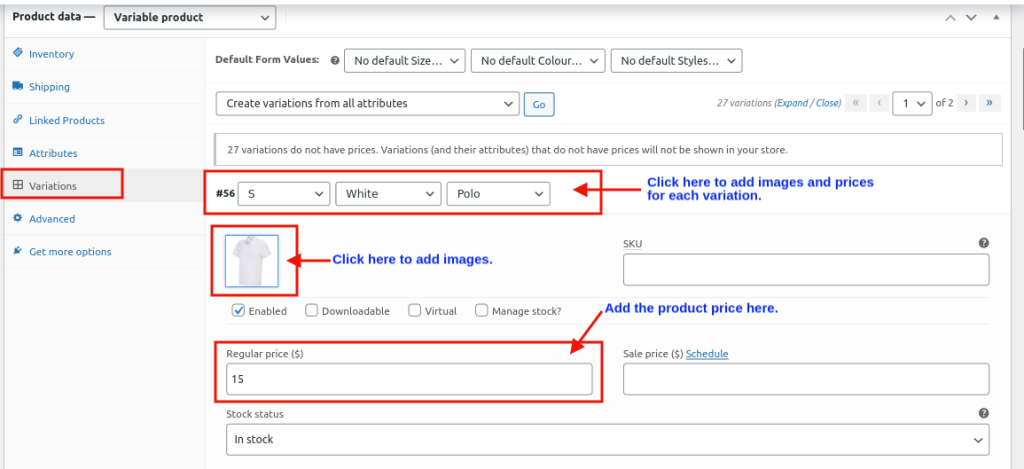Open the No default Size dropdown

click(405, 61)
